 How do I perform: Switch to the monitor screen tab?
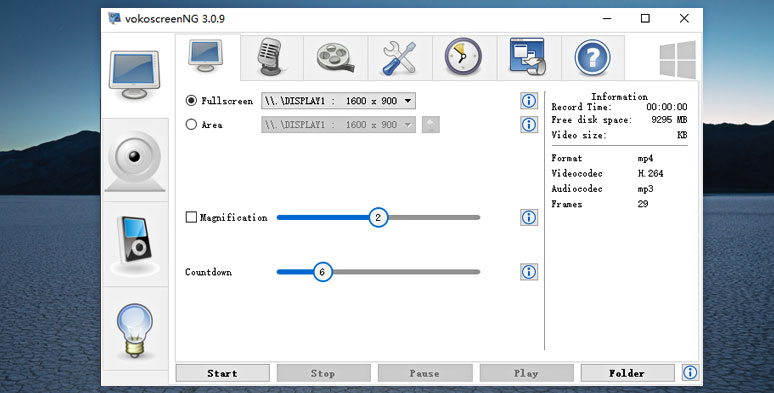pos(208,57)
